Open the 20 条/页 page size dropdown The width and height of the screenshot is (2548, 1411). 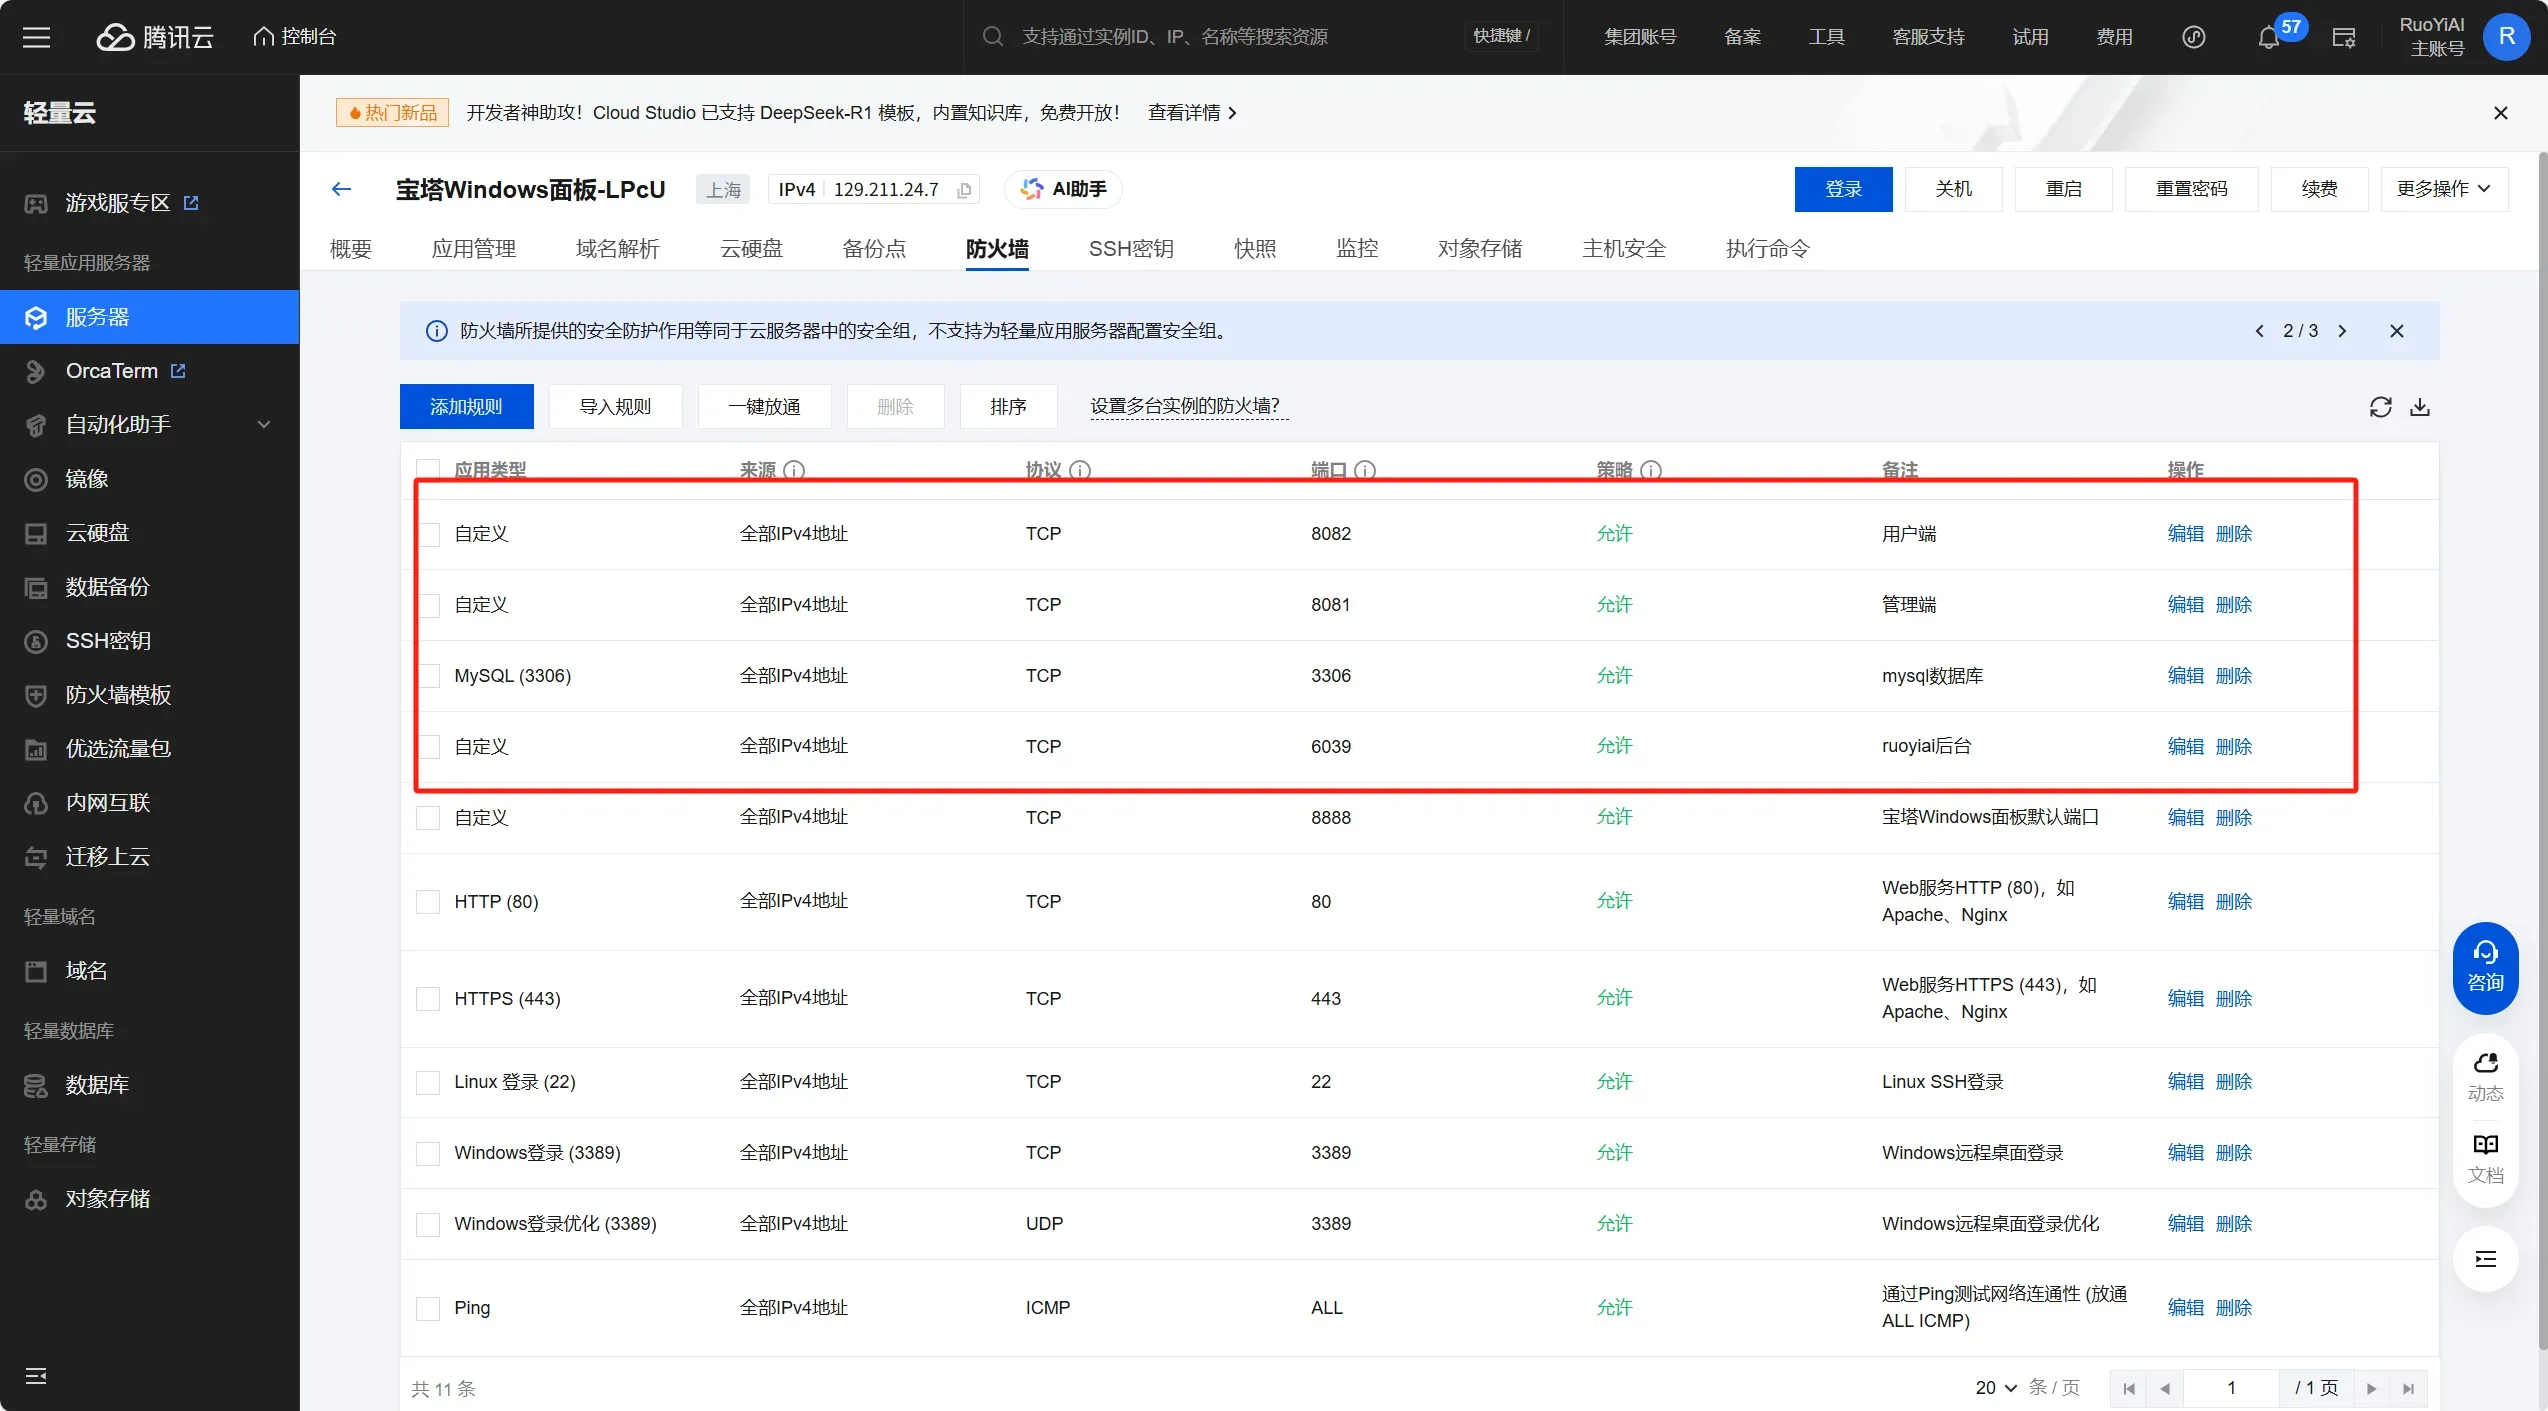coord(1996,1388)
